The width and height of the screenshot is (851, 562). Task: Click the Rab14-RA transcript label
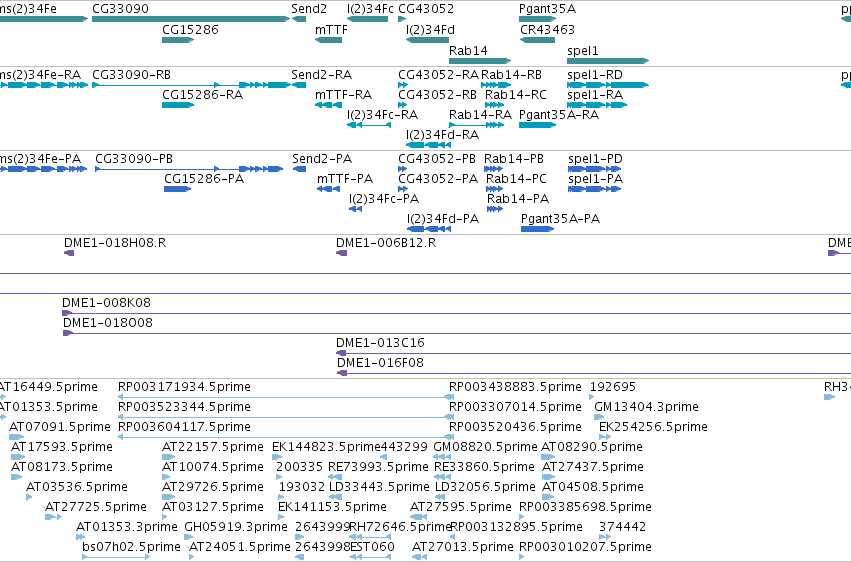(x=480, y=114)
